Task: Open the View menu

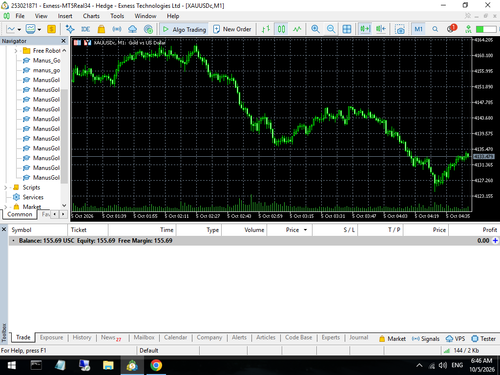Action: [41, 16]
